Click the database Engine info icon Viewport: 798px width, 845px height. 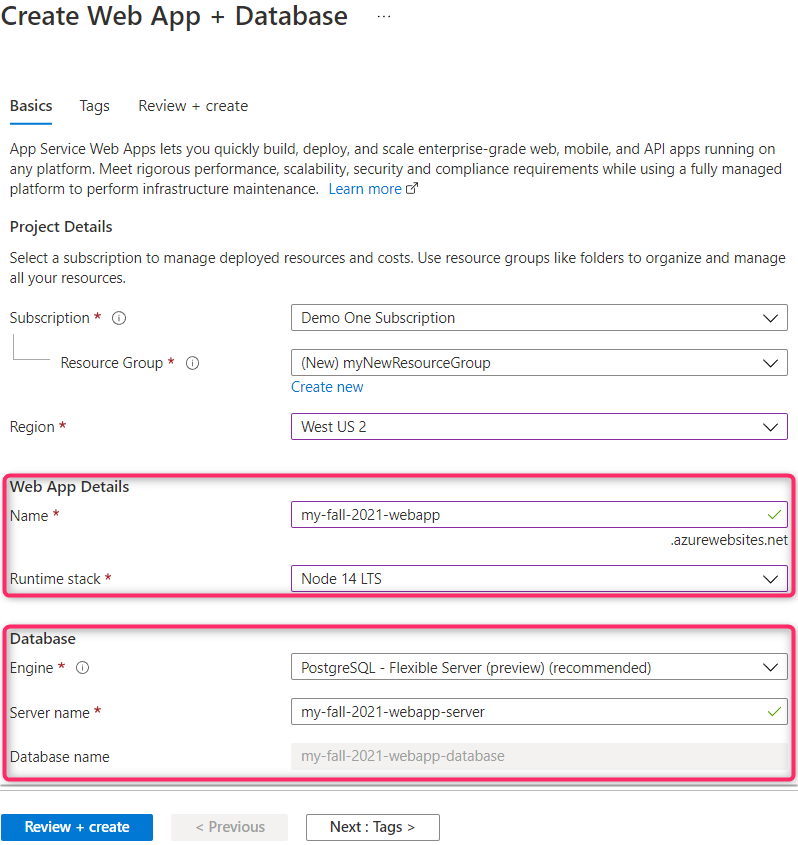click(82, 668)
